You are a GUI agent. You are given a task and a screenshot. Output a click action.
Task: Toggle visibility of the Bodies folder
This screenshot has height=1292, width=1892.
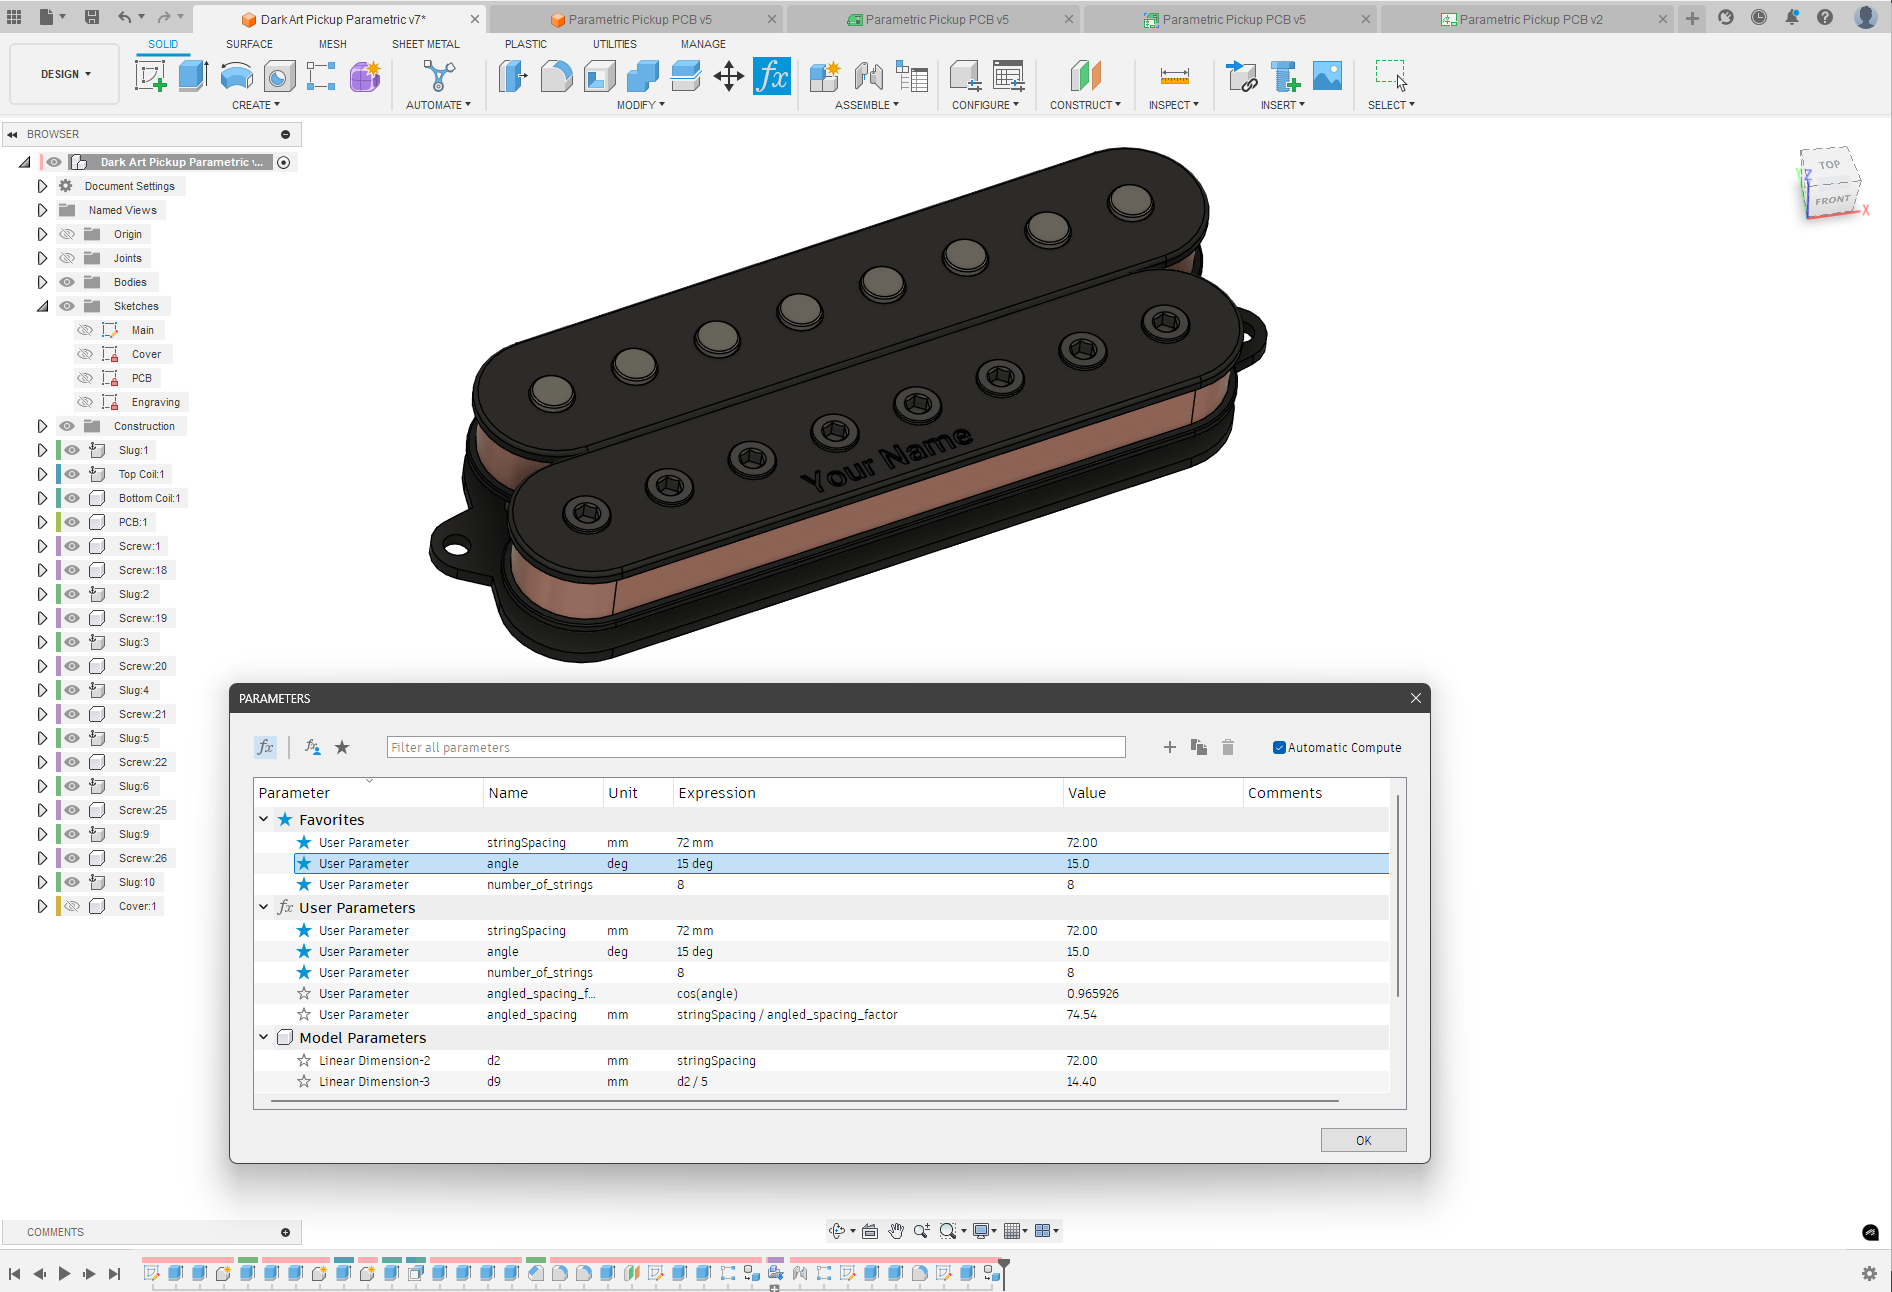[x=67, y=282]
